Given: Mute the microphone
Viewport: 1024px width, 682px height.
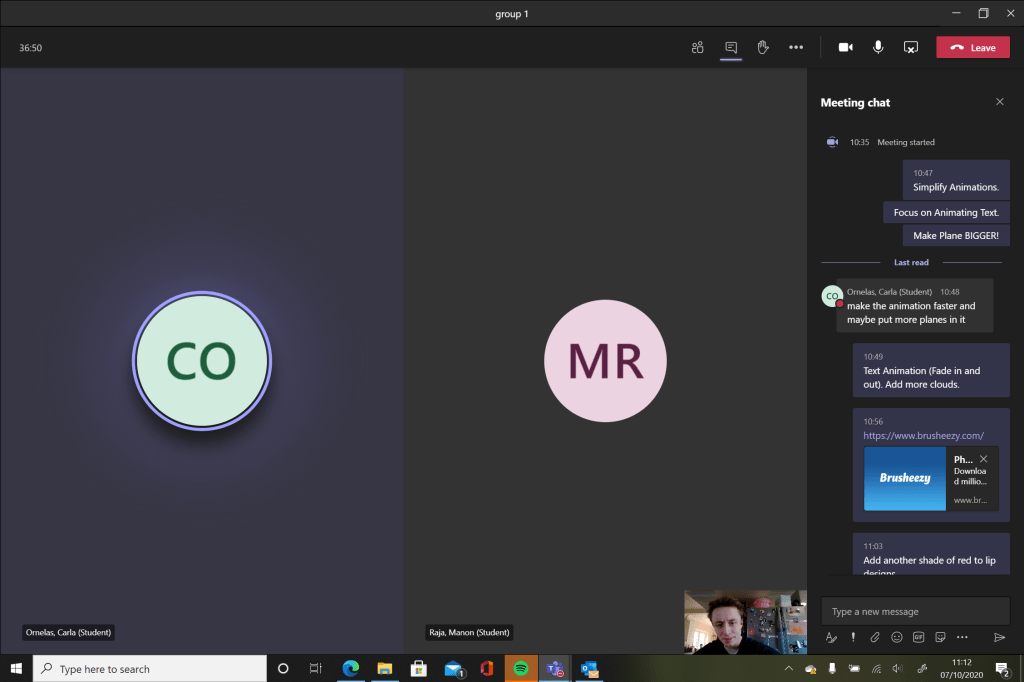Looking at the screenshot, I should (x=878, y=47).
